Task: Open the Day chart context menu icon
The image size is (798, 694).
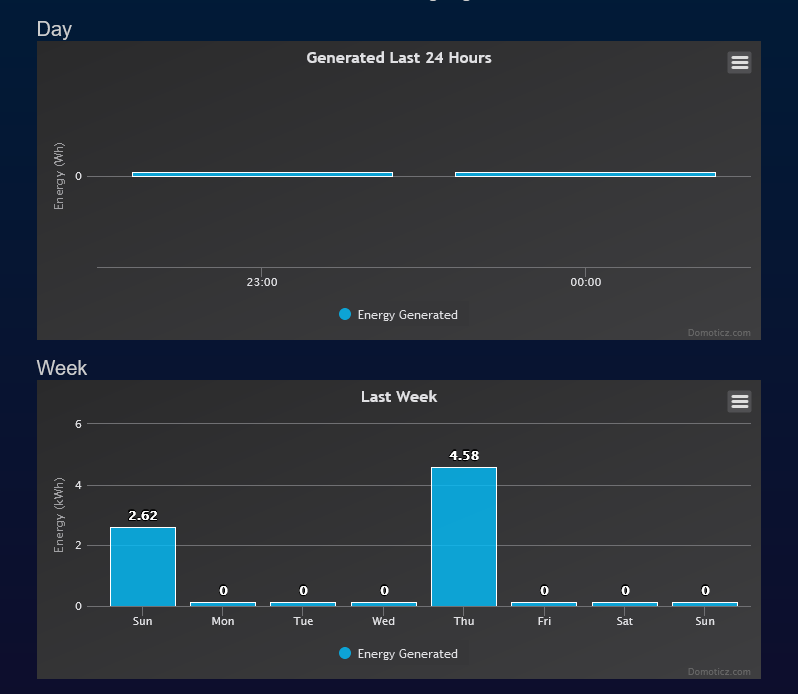Action: pyautogui.click(x=739, y=63)
